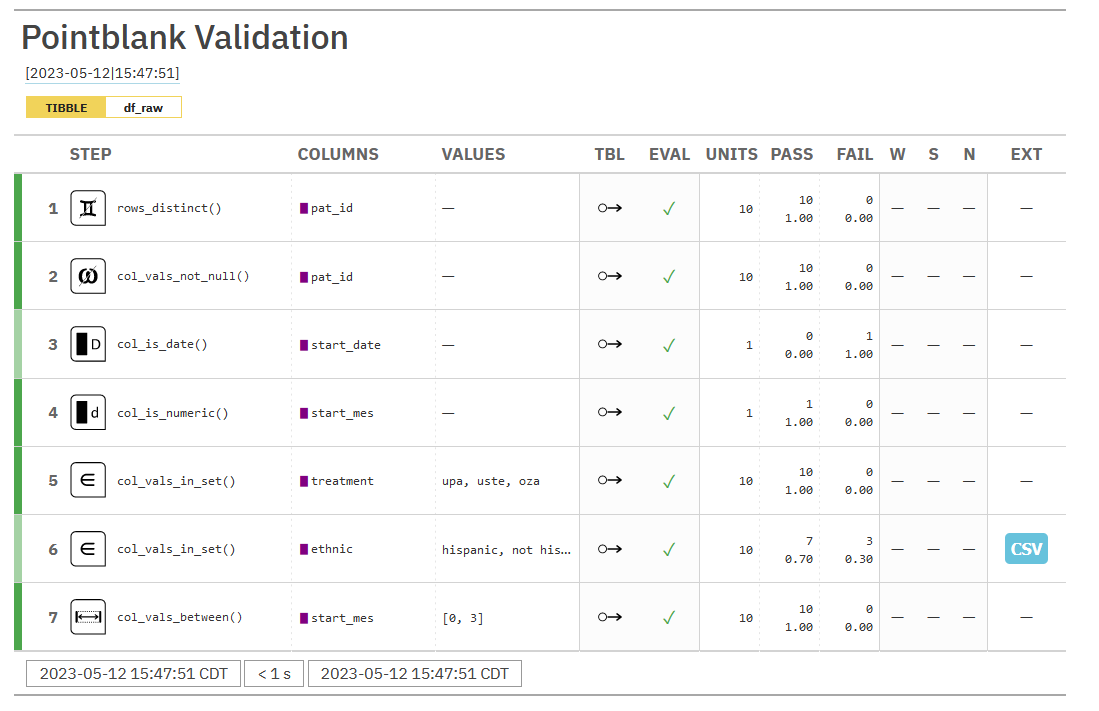Click the col_is_numeric step icon
Screen dimensions: 1099x711
(x=88, y=412)
